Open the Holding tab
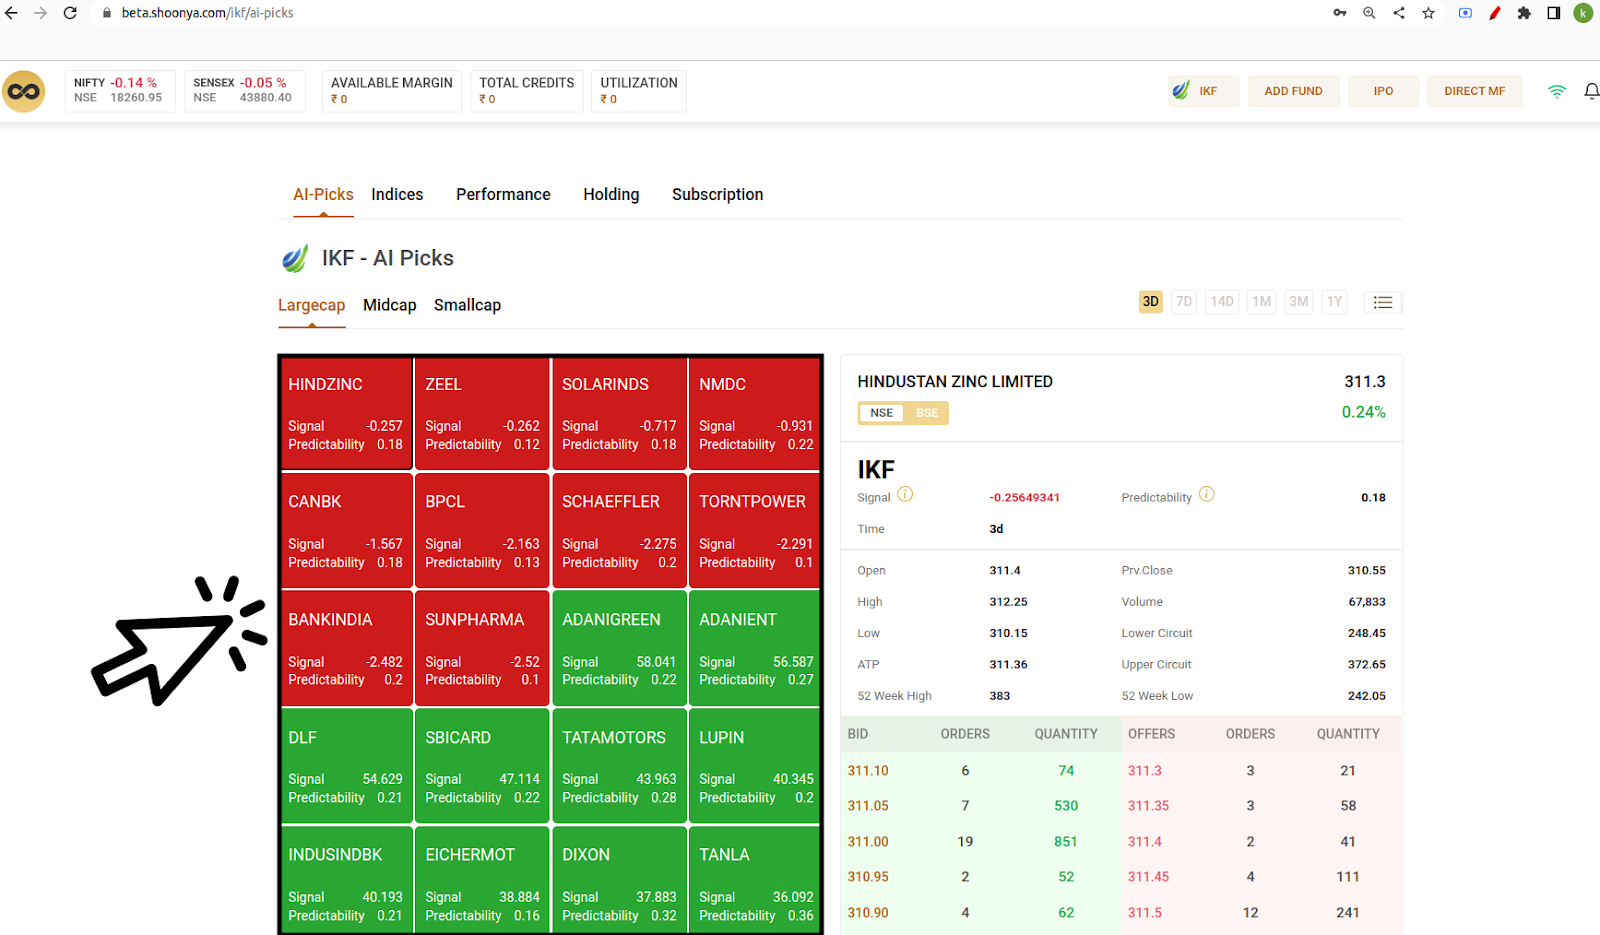 click(611, 195)
